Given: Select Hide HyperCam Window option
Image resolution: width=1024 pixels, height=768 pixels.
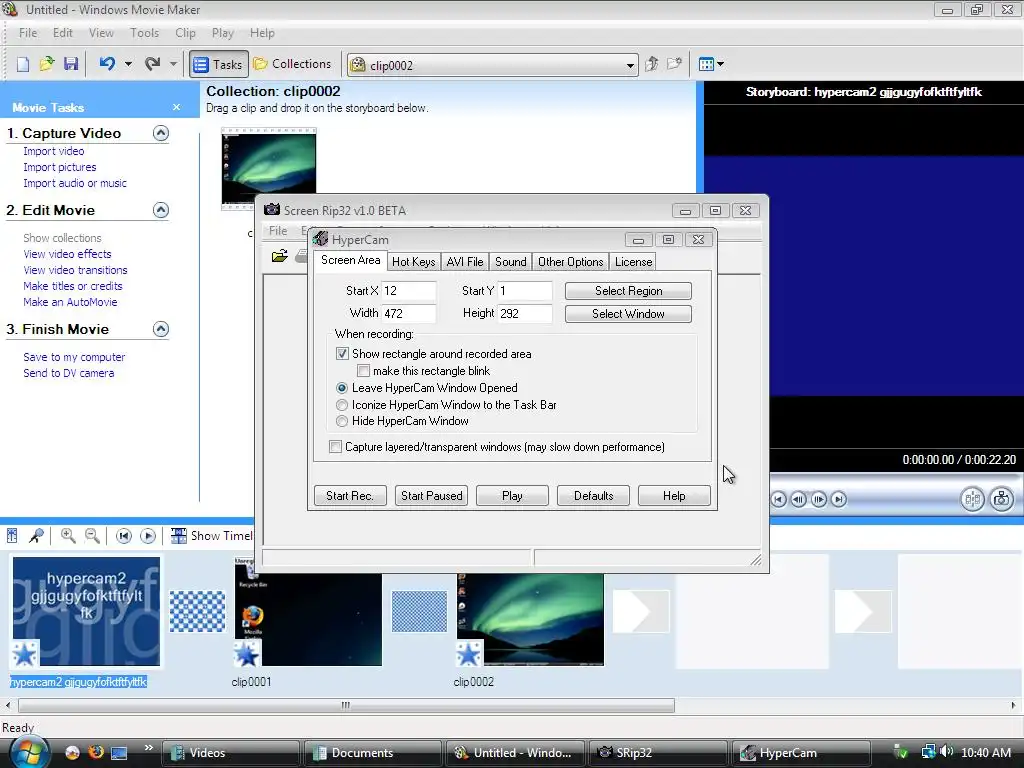Looking at the screenshot, I should coord(342,421).
